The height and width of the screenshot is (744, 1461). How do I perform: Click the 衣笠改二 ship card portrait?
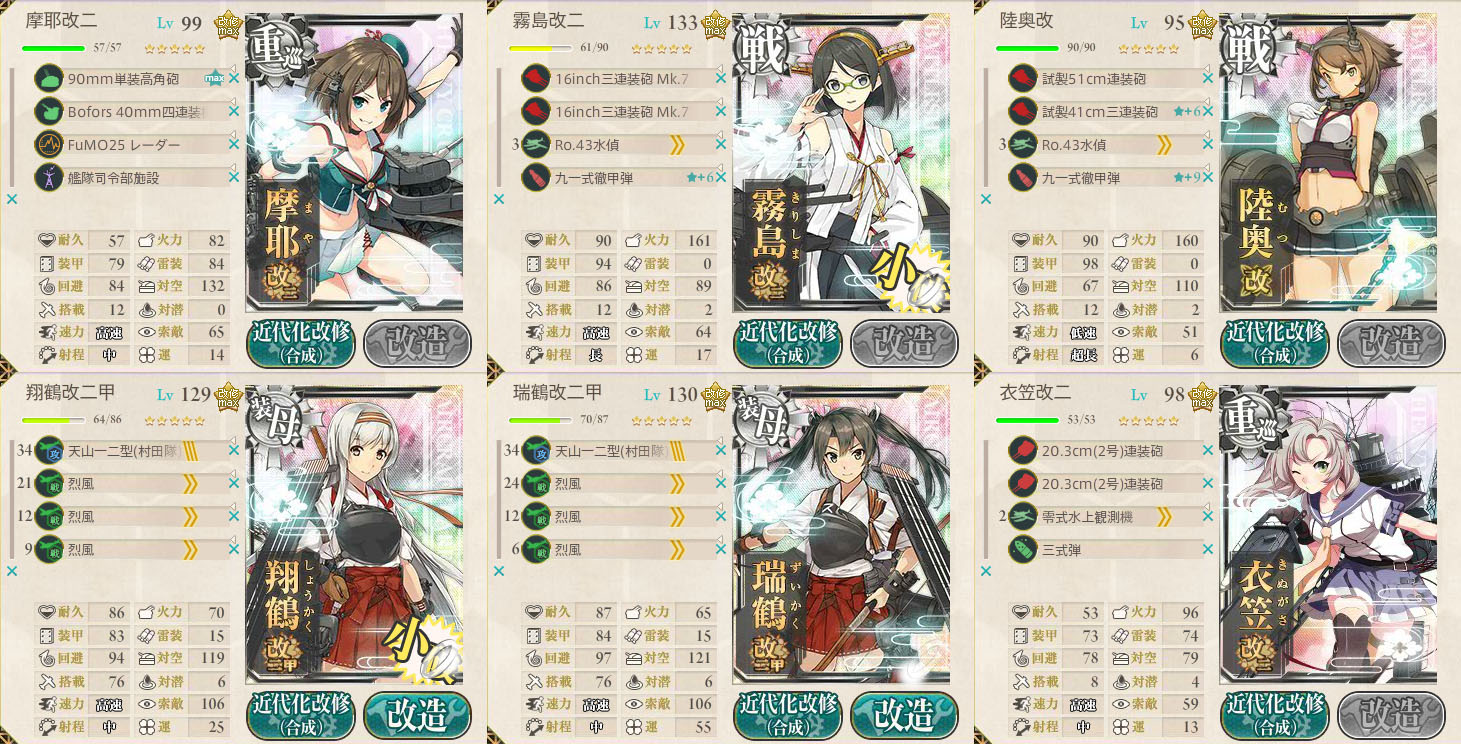1327,535
